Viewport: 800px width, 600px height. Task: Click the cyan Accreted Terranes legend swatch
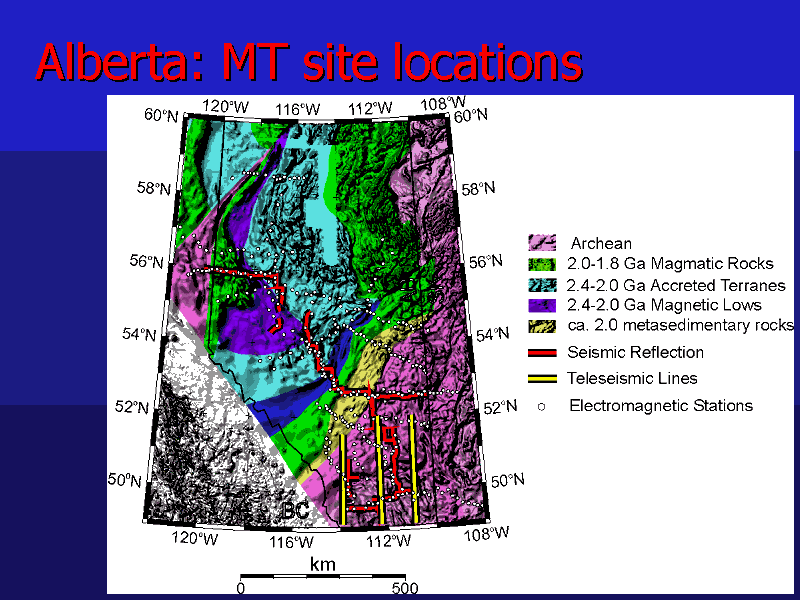point(542,285)
